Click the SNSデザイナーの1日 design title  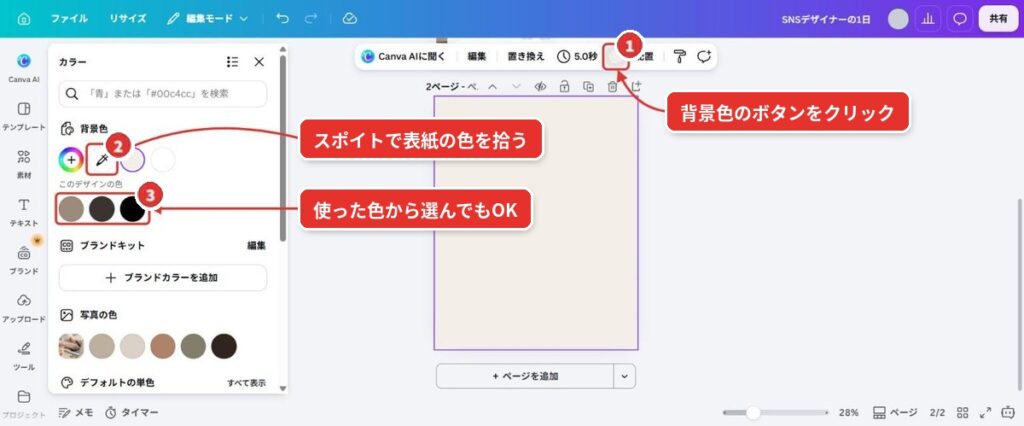coord(825,20)
